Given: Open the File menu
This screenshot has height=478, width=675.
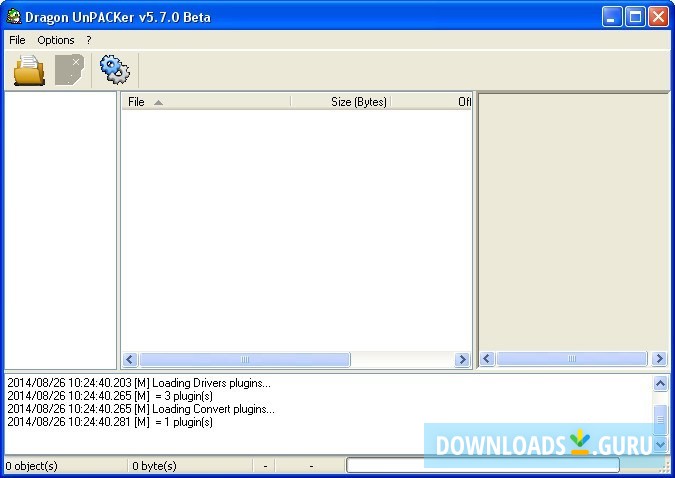Looking at the screenshot, I should (x=17, y=40).
